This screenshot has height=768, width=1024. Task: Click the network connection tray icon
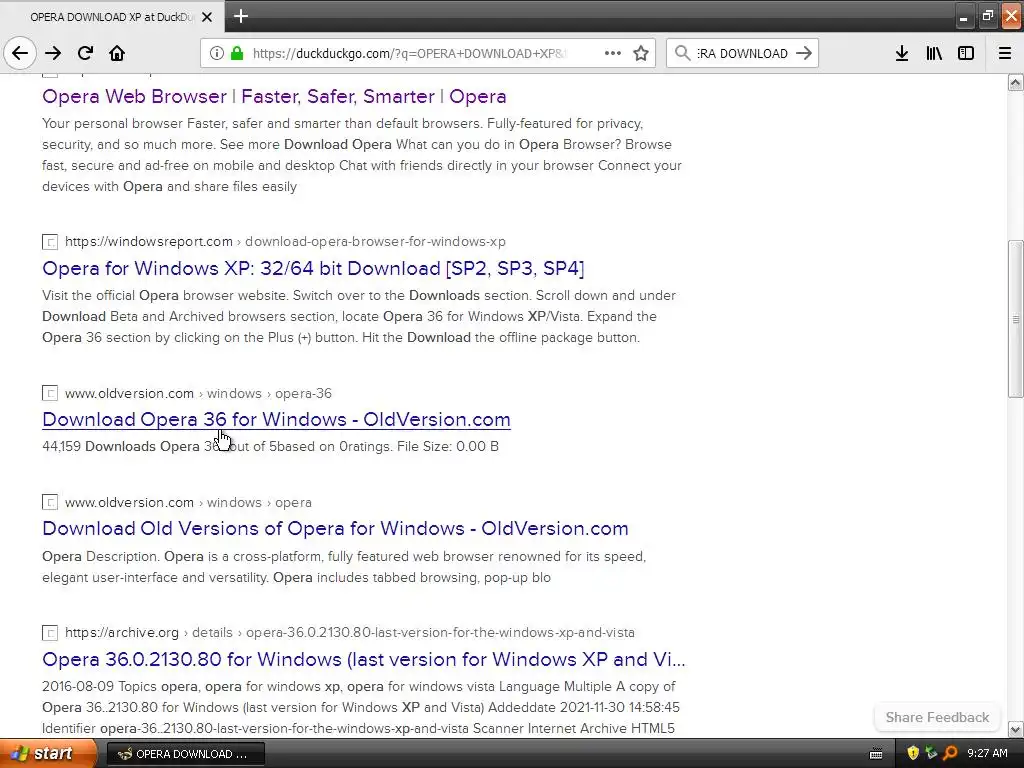(x=931, y=754)
